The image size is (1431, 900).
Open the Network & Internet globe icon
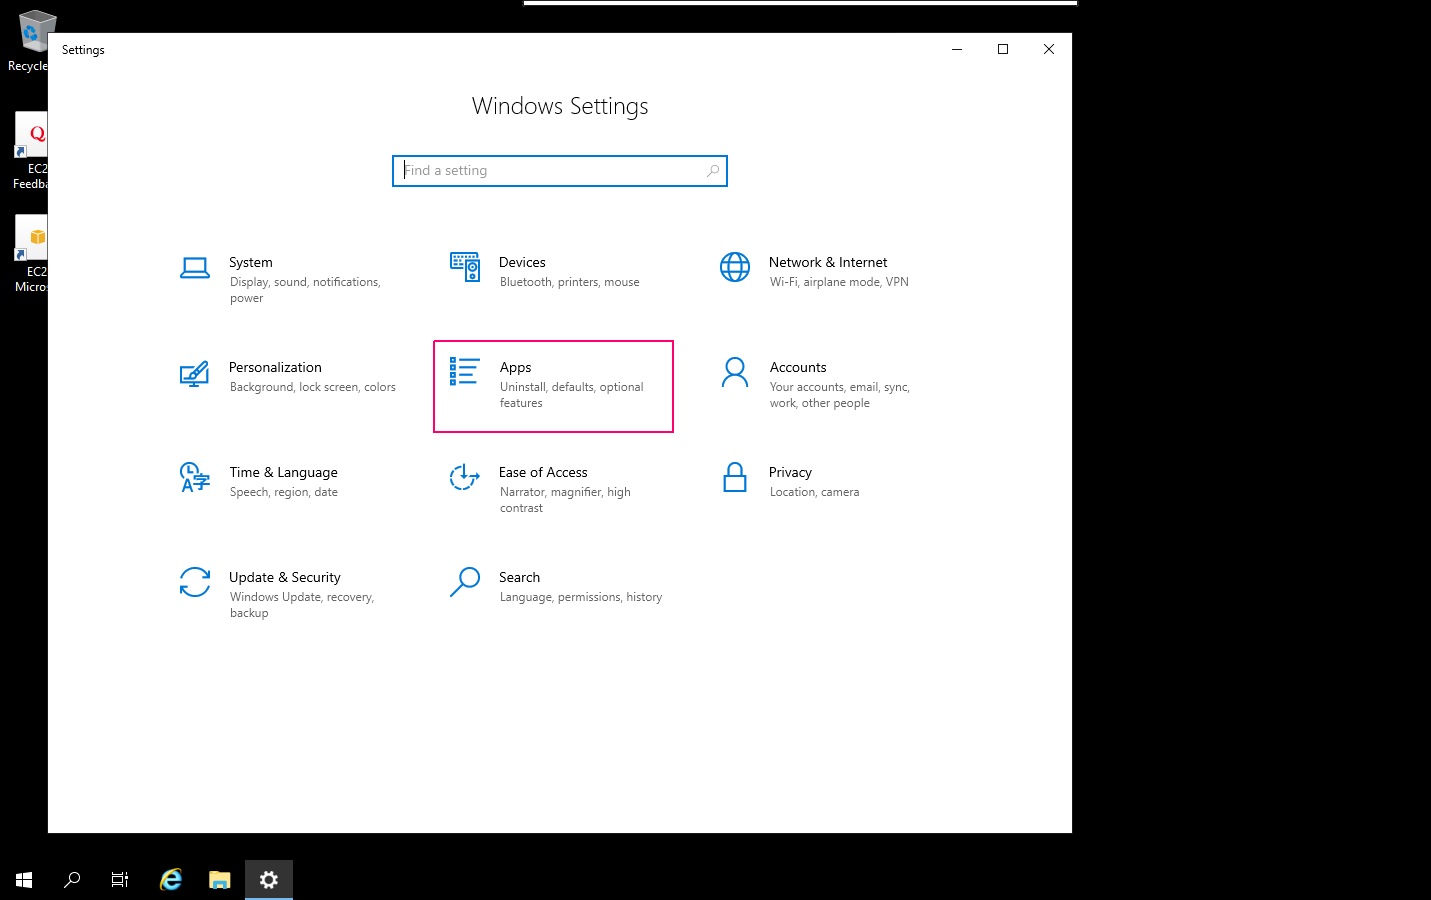coord(735,267)
